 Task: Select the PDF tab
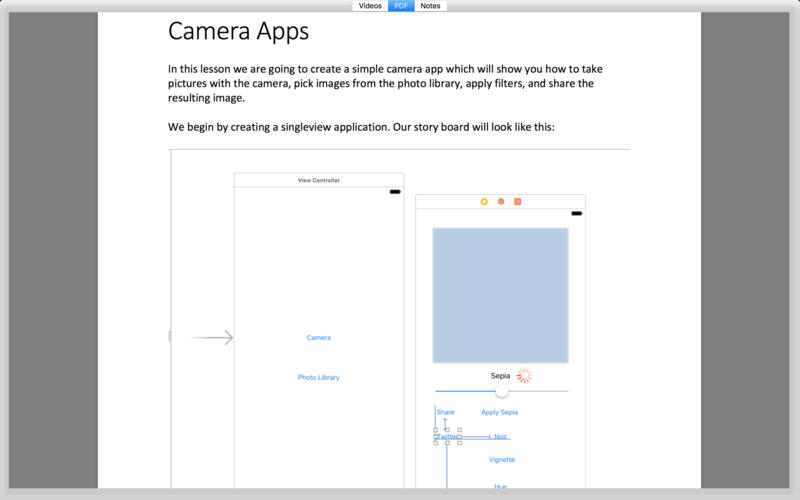(401, 6)
